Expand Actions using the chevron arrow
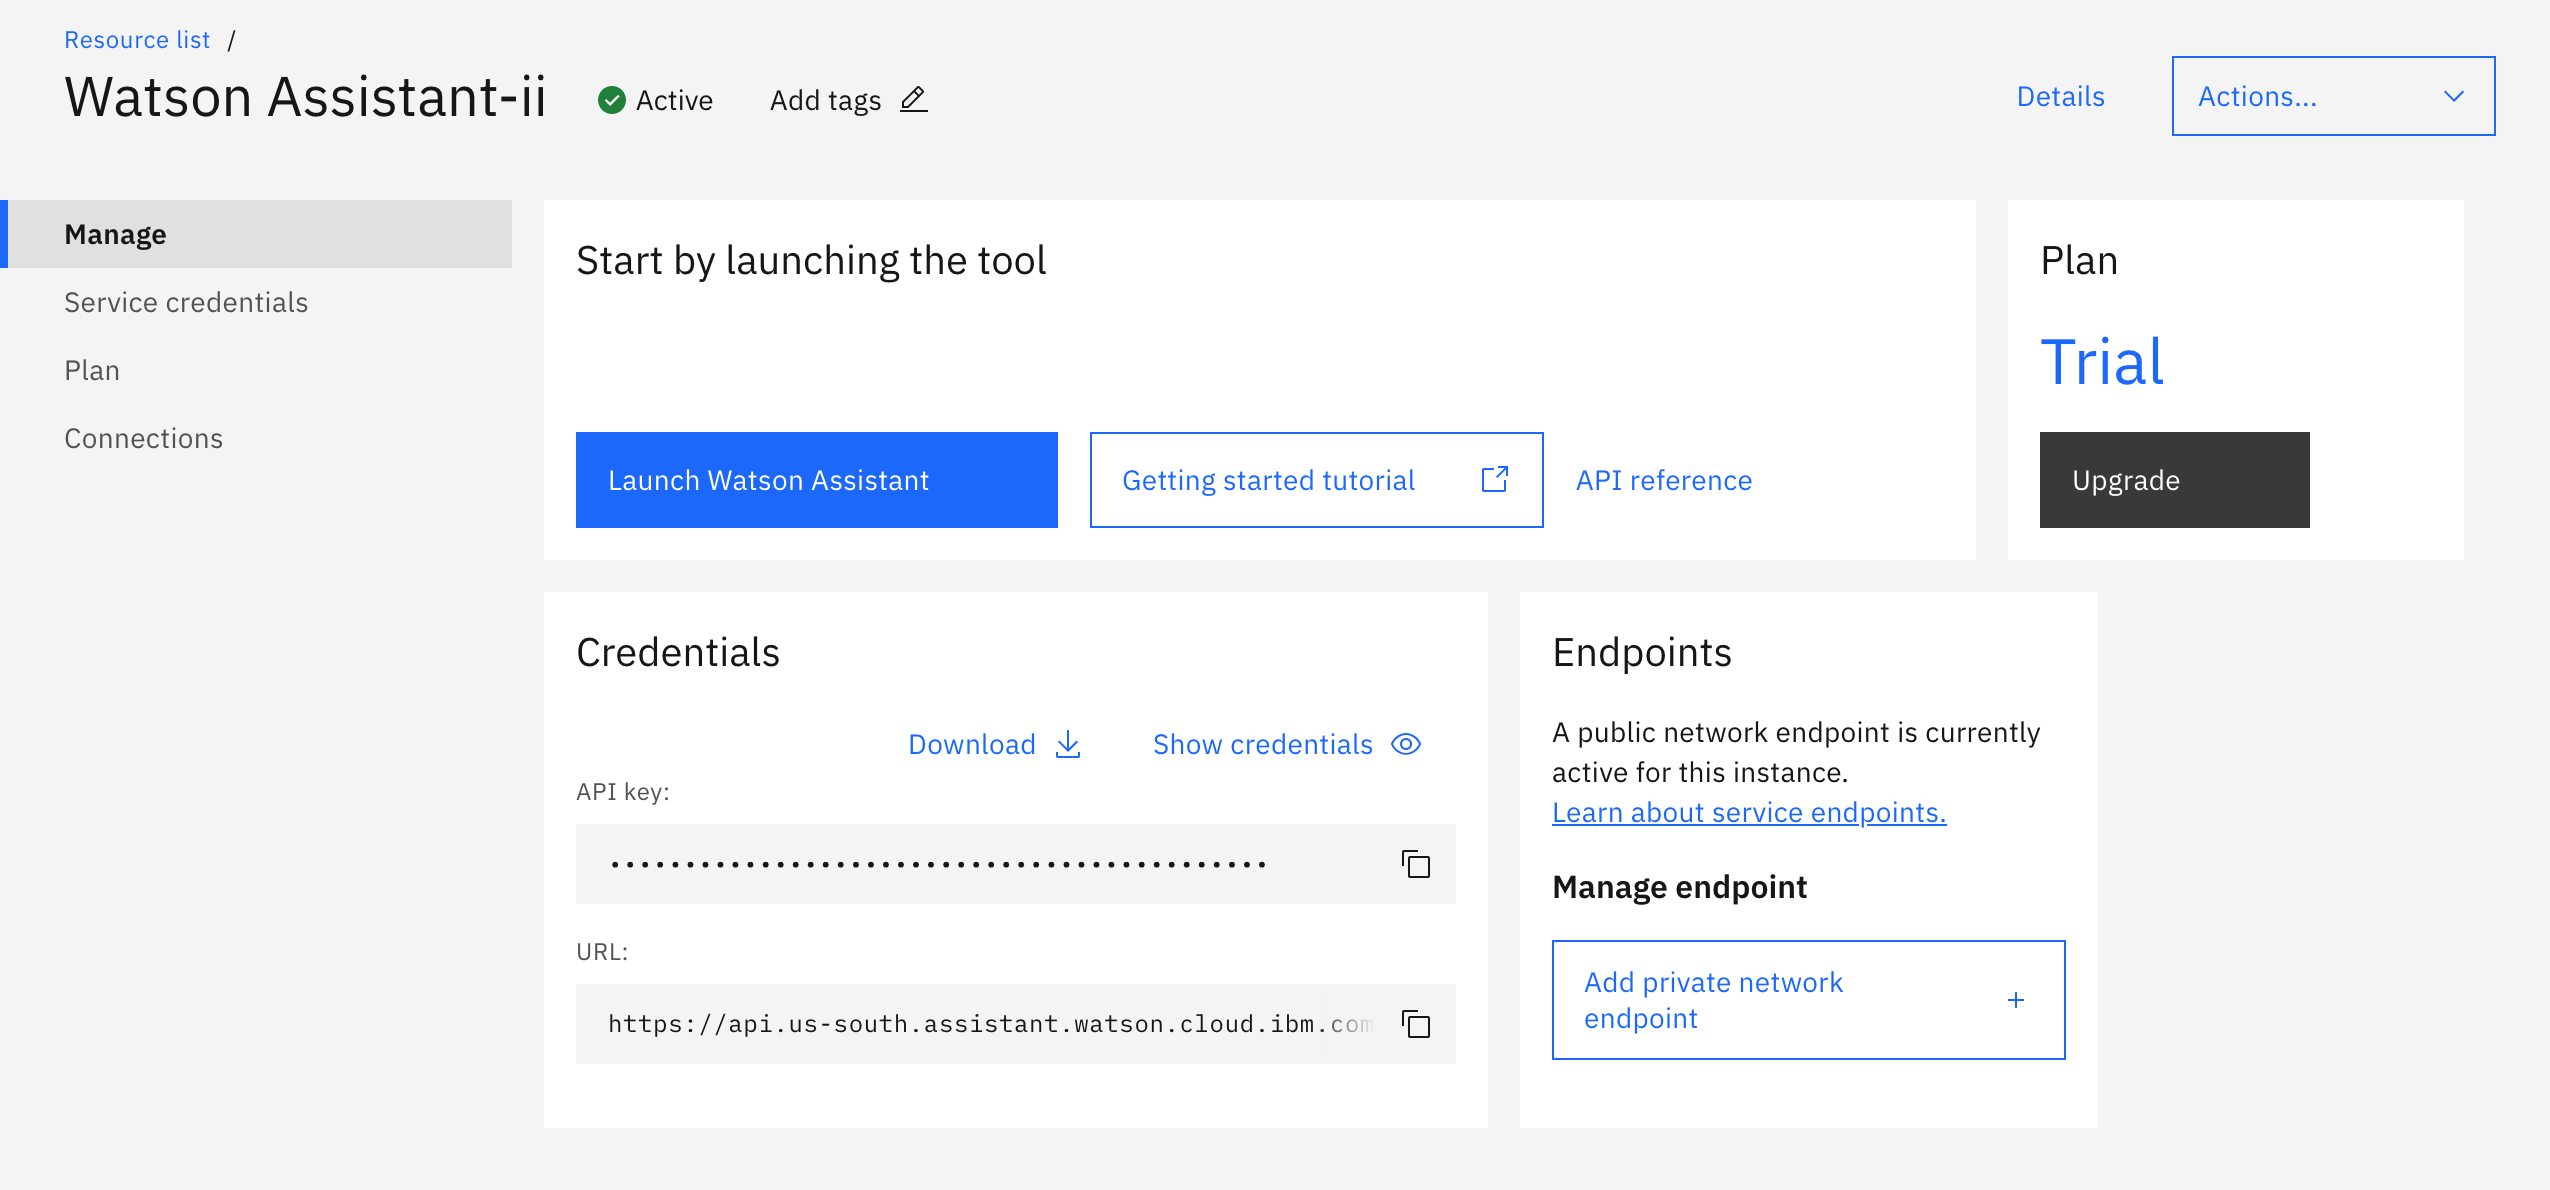 coord(2453,97)
